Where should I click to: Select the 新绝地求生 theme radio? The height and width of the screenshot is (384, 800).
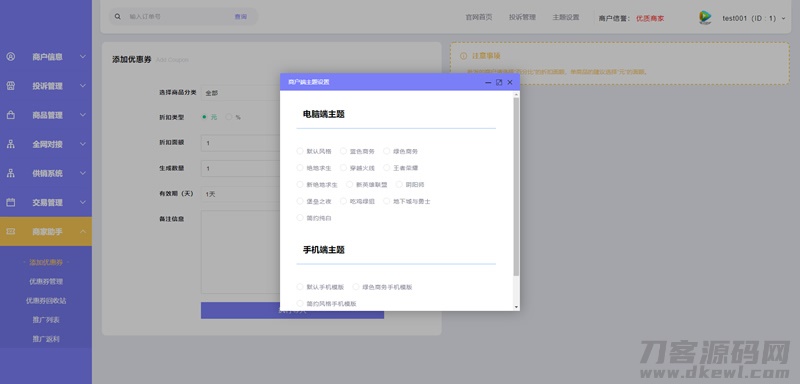300,184
